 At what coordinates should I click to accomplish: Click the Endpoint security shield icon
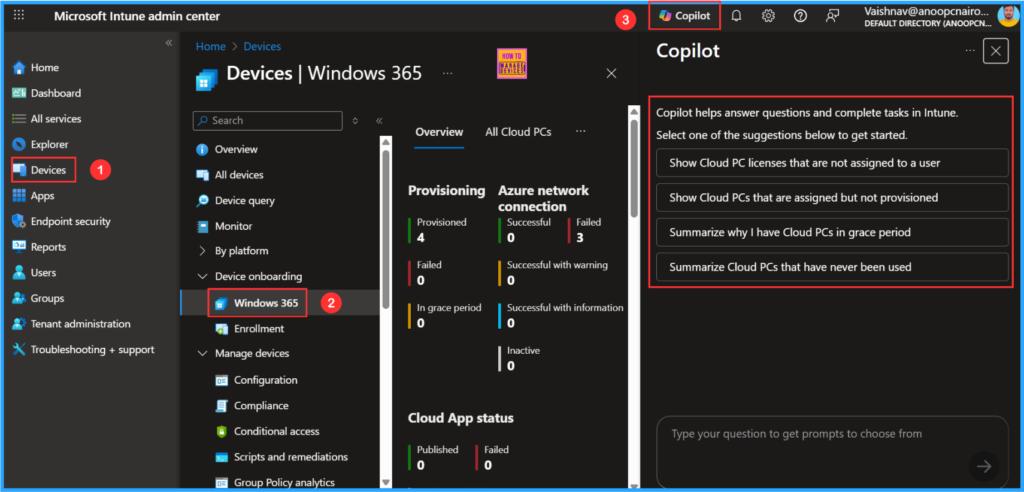pos(18,222)
